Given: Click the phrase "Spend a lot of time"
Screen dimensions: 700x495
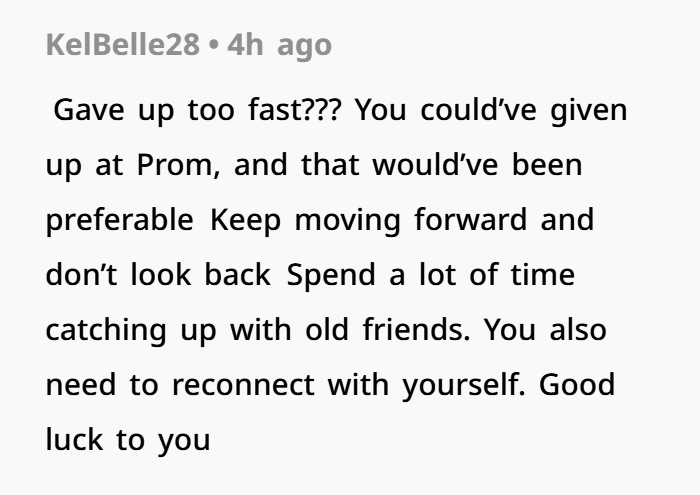Looking at the screenshot, I should [431, 274].
